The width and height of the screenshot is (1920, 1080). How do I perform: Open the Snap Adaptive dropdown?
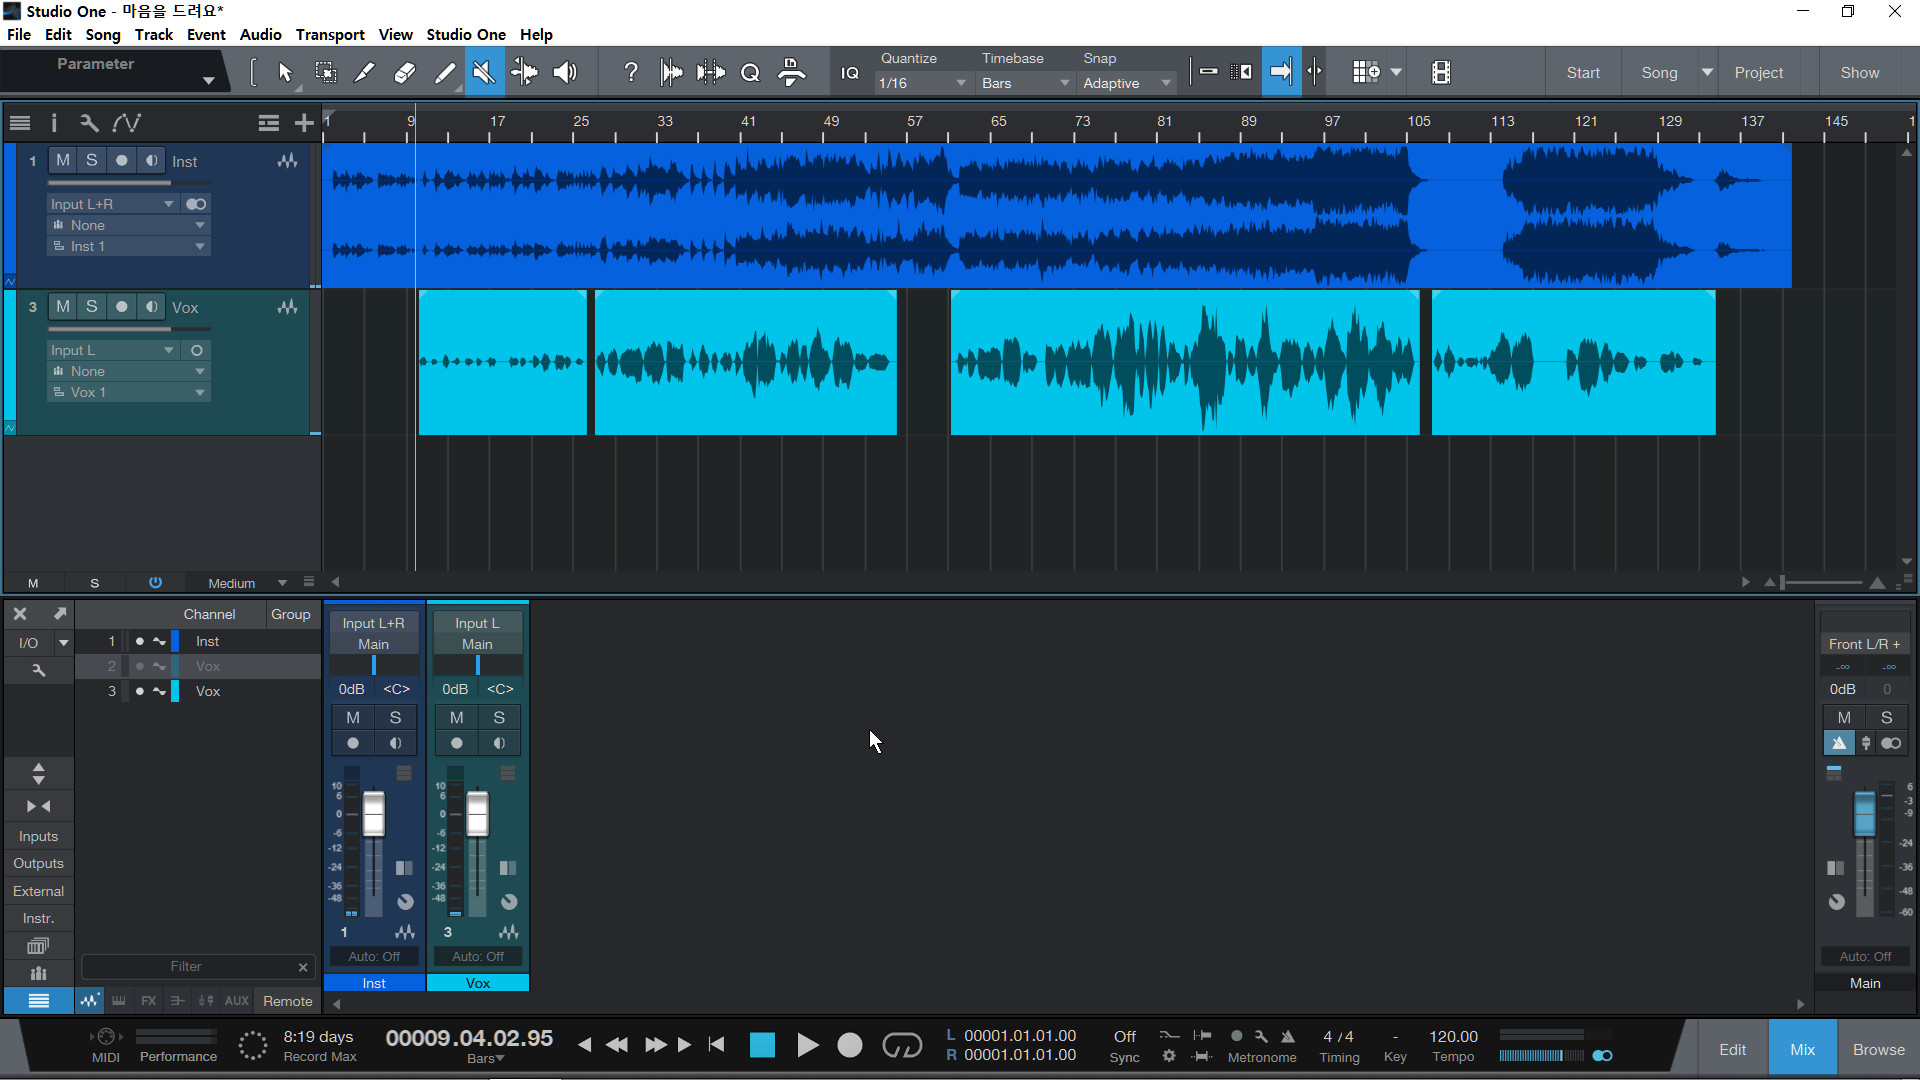(1126, 83)
